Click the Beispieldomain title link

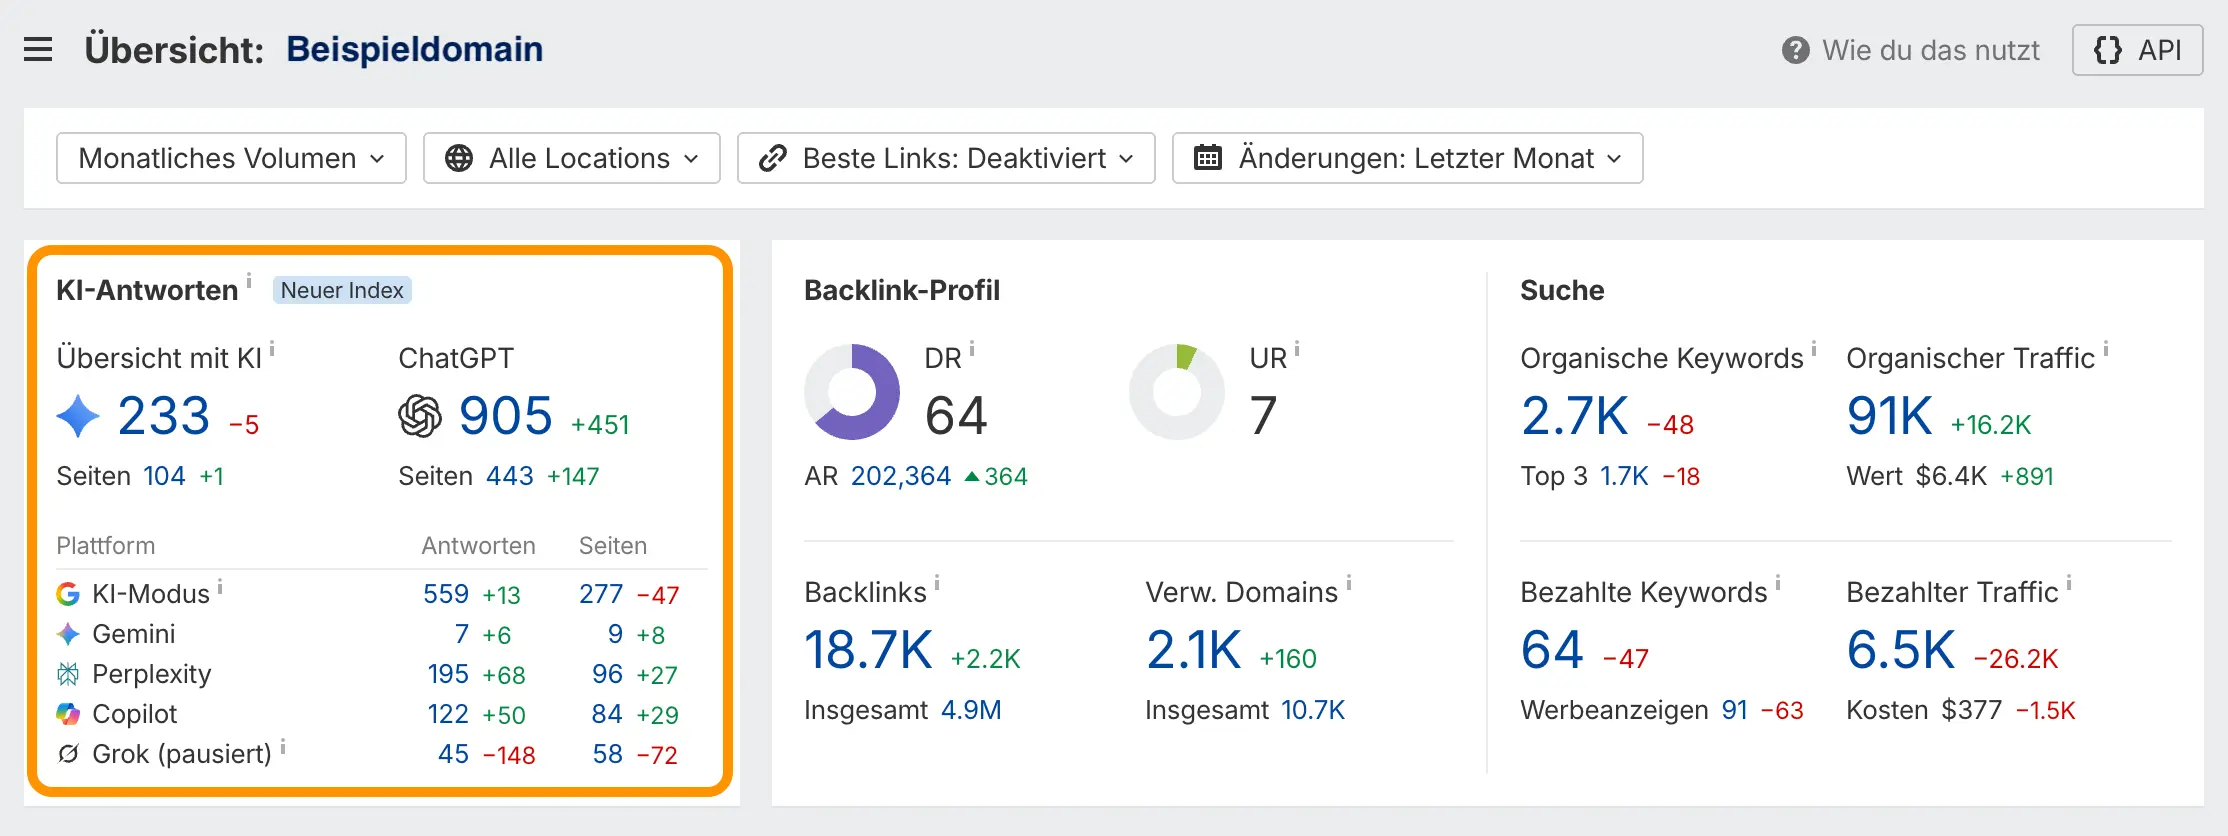(415, 49)
